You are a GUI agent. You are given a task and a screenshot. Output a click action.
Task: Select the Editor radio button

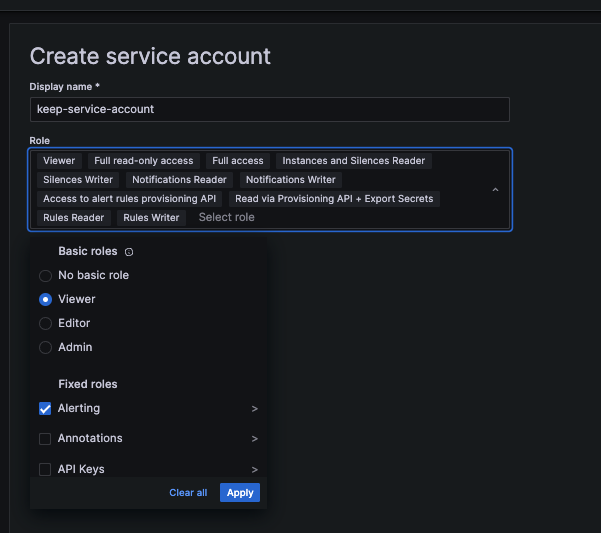(45, 323)
